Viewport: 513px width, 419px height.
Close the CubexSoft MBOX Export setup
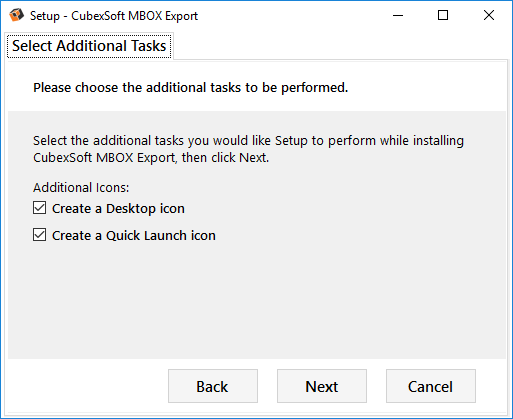click(489, 15)
